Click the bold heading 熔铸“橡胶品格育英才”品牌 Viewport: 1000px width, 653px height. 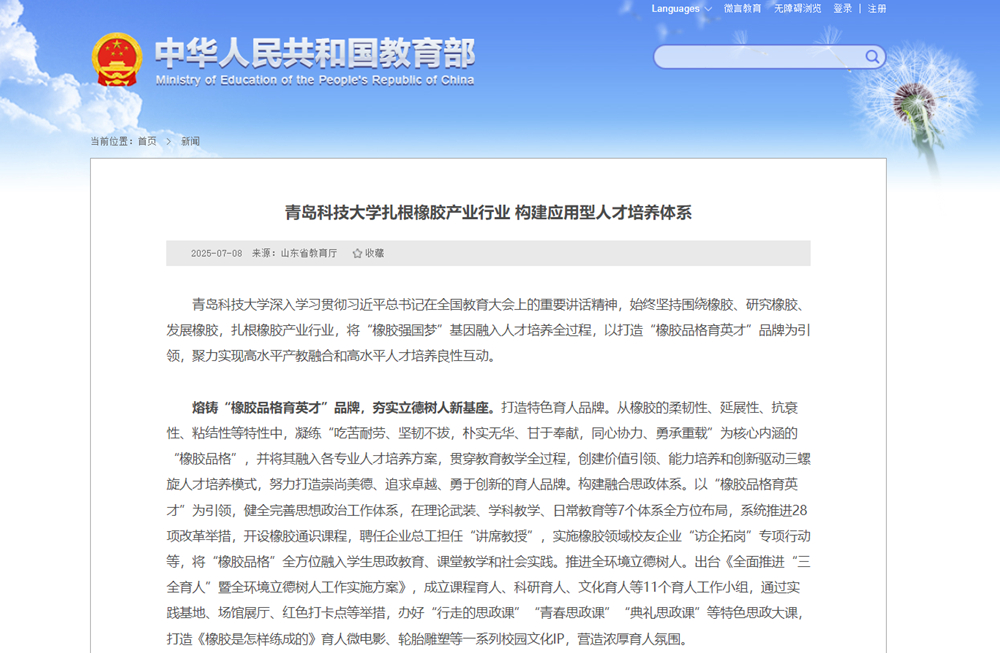click(343, 408)
